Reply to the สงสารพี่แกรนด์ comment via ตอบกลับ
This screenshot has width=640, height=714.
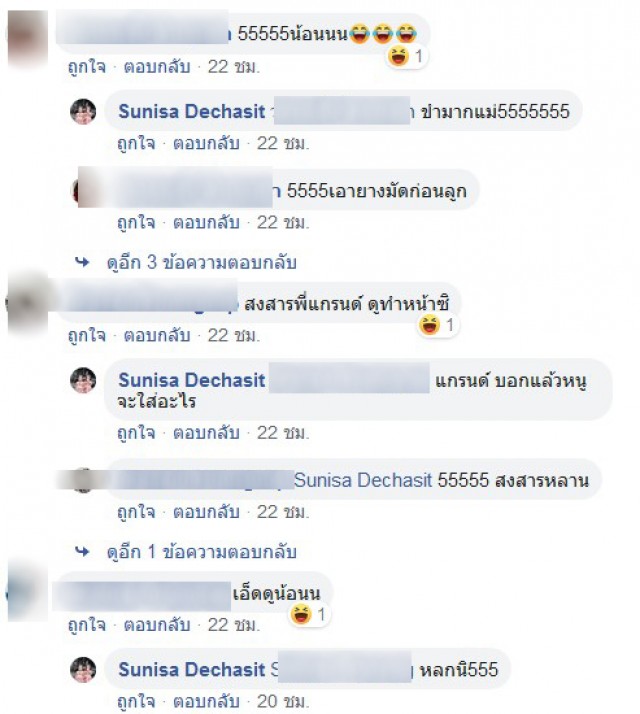(x=157, y=336)
